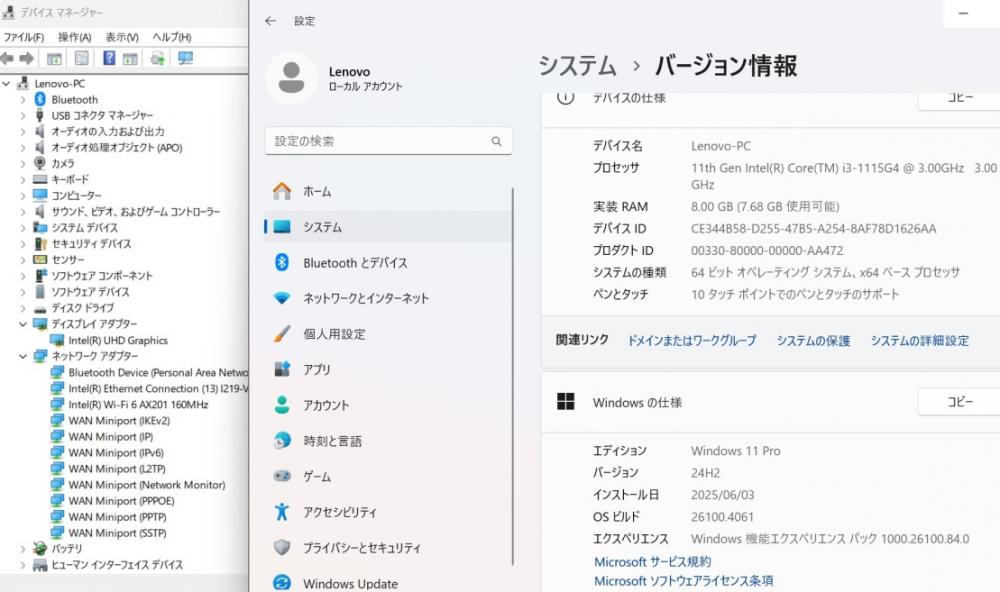The image size is (1000, 592).
Task: Select Bluetooth Device (Personal Area Network) entry
Action: pos(158,373)
